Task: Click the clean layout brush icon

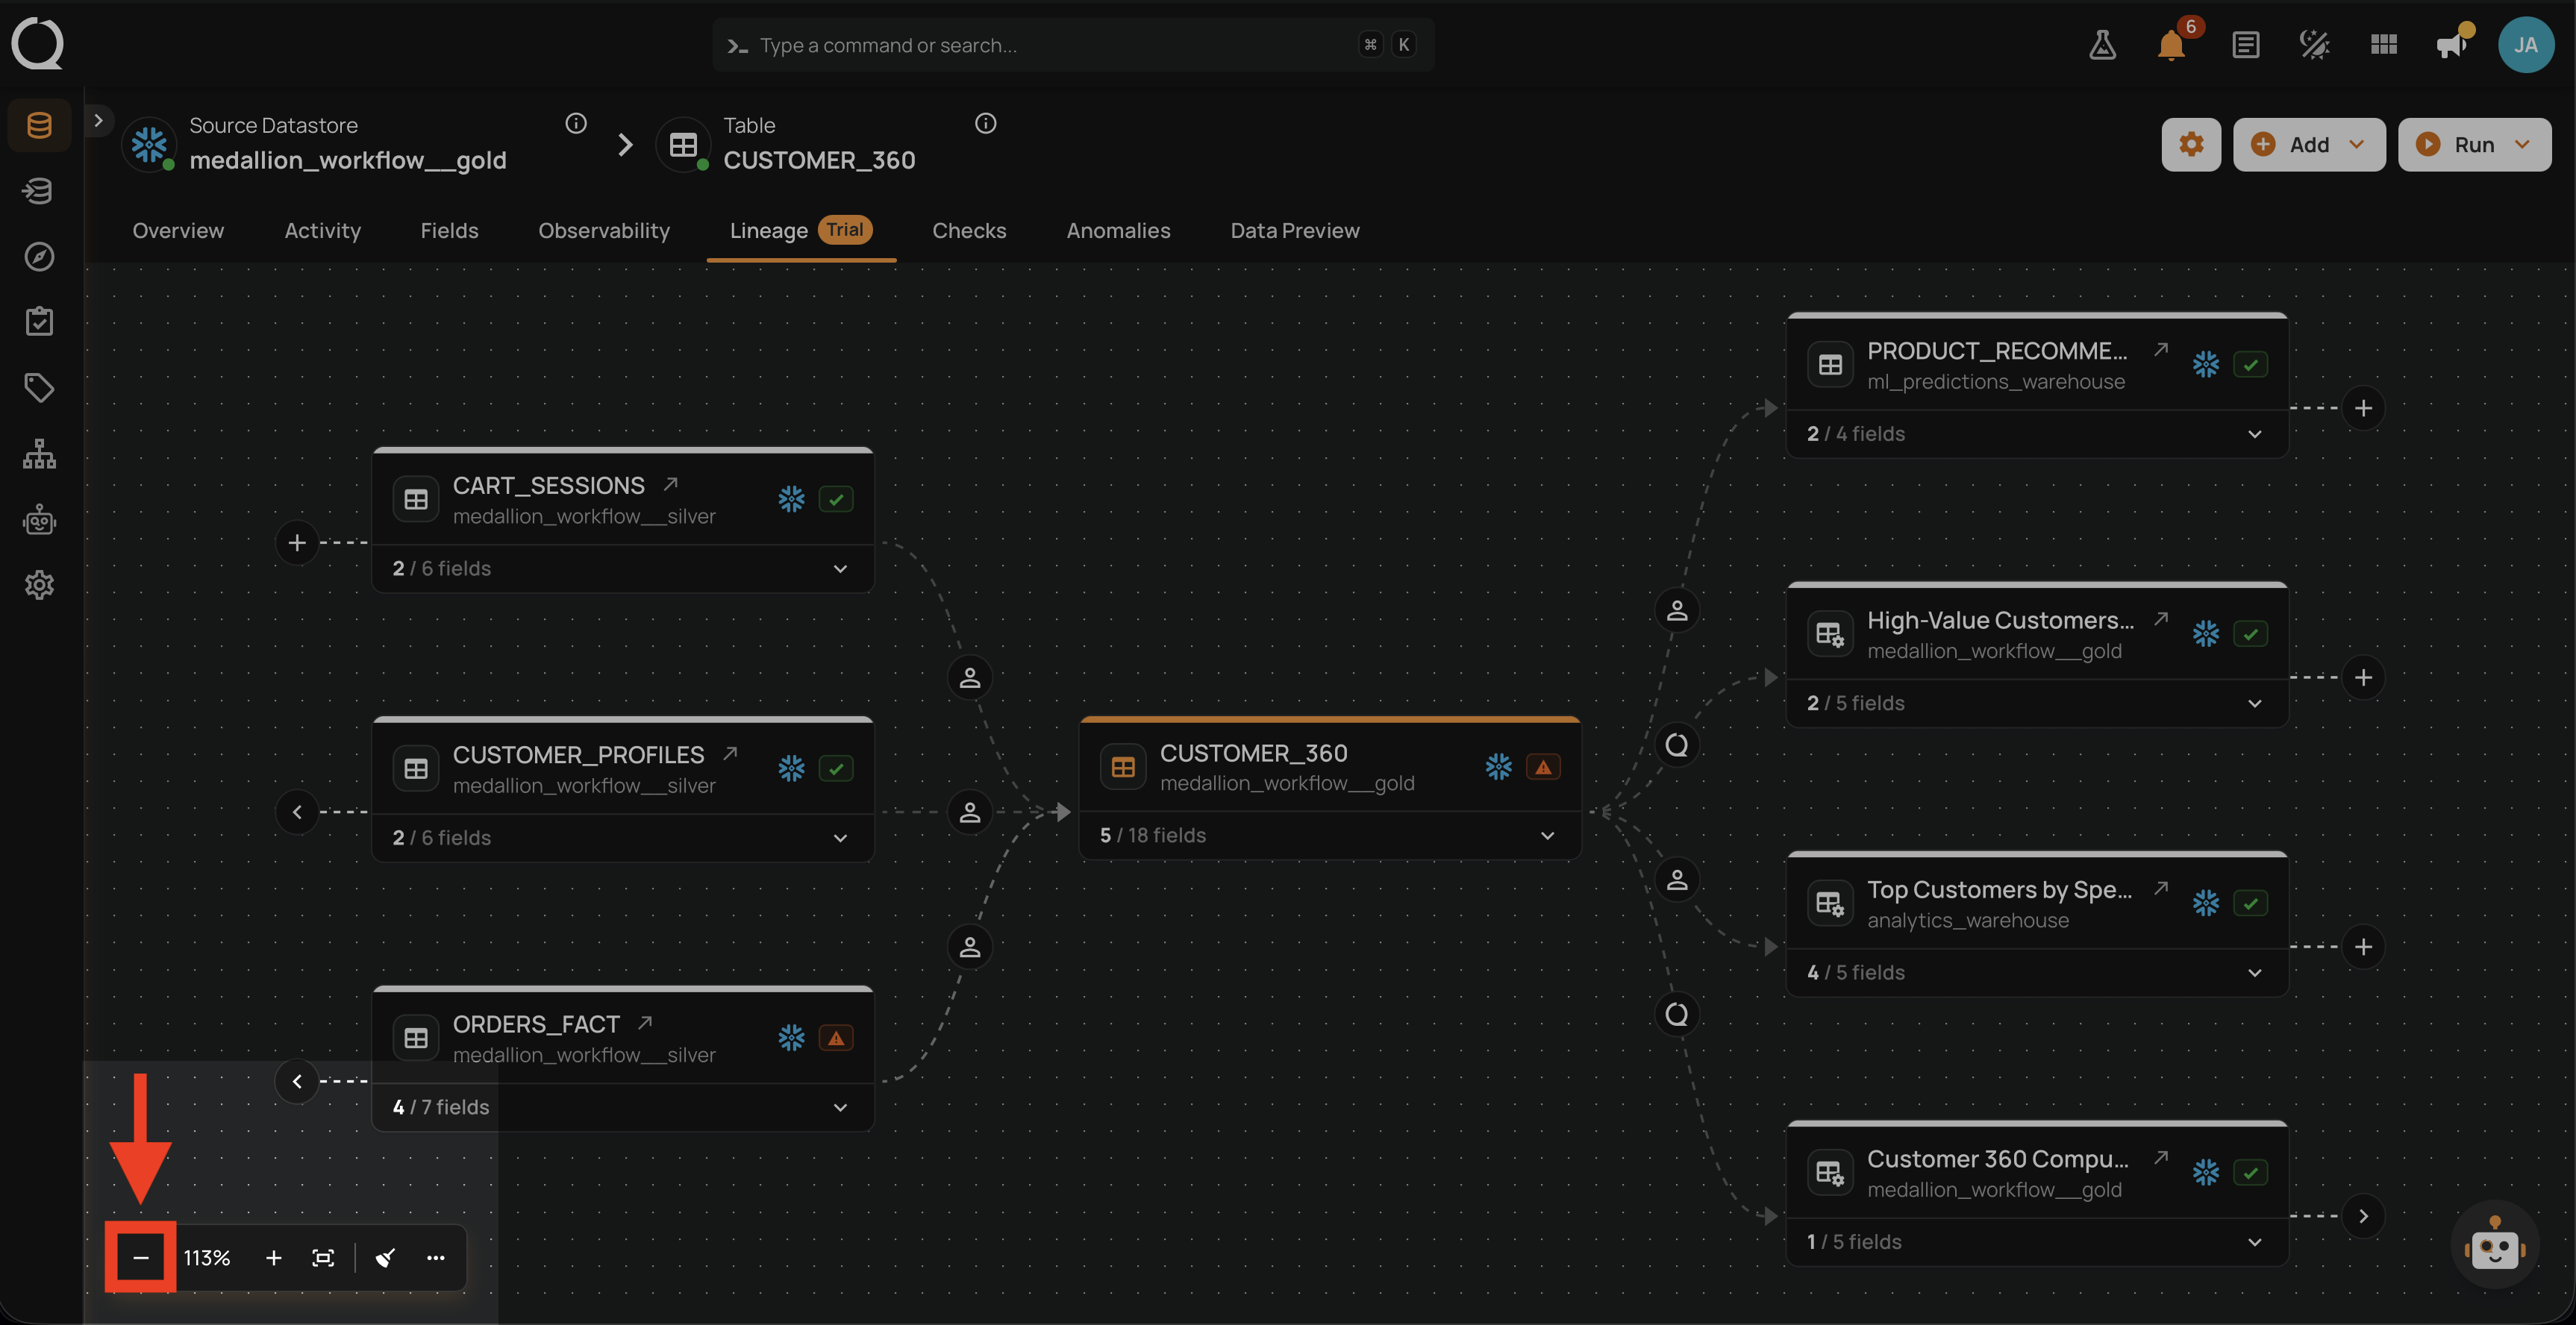Action: coord(385,1258)
